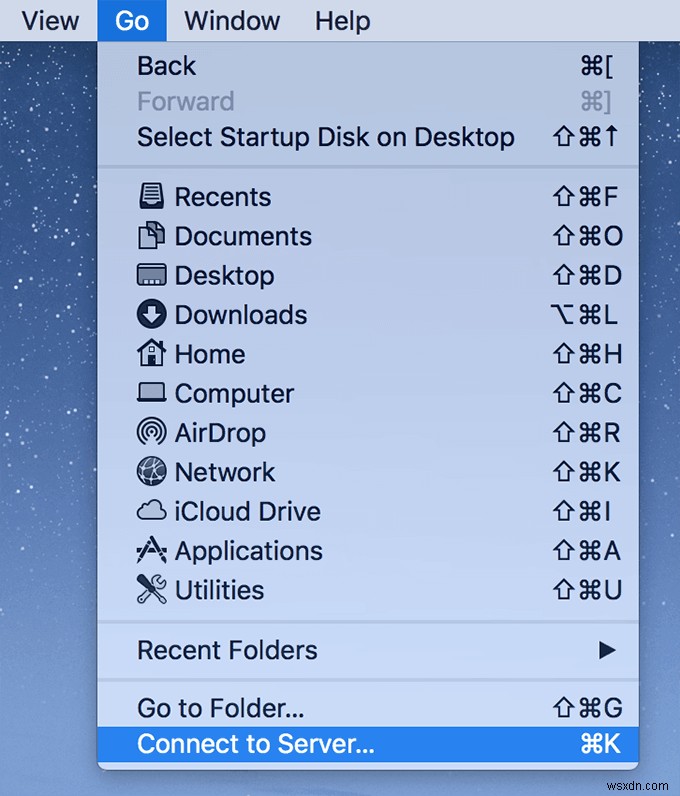Click the Utilities tools icon
The image size is (680, 796).
pyautogui.click(x=151, y=590)
